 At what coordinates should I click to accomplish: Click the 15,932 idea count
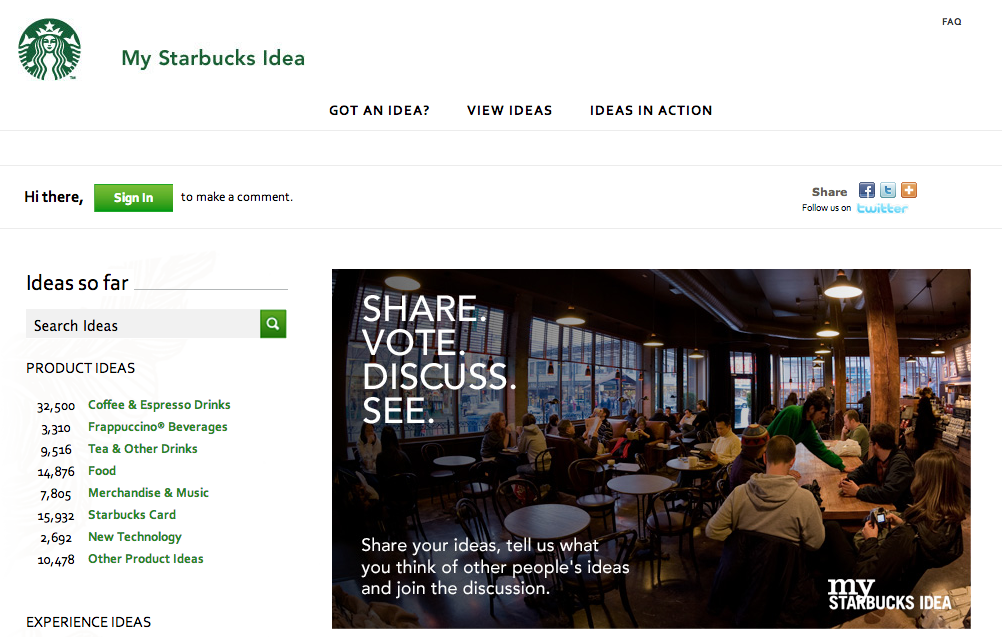(x=56, y=516)
